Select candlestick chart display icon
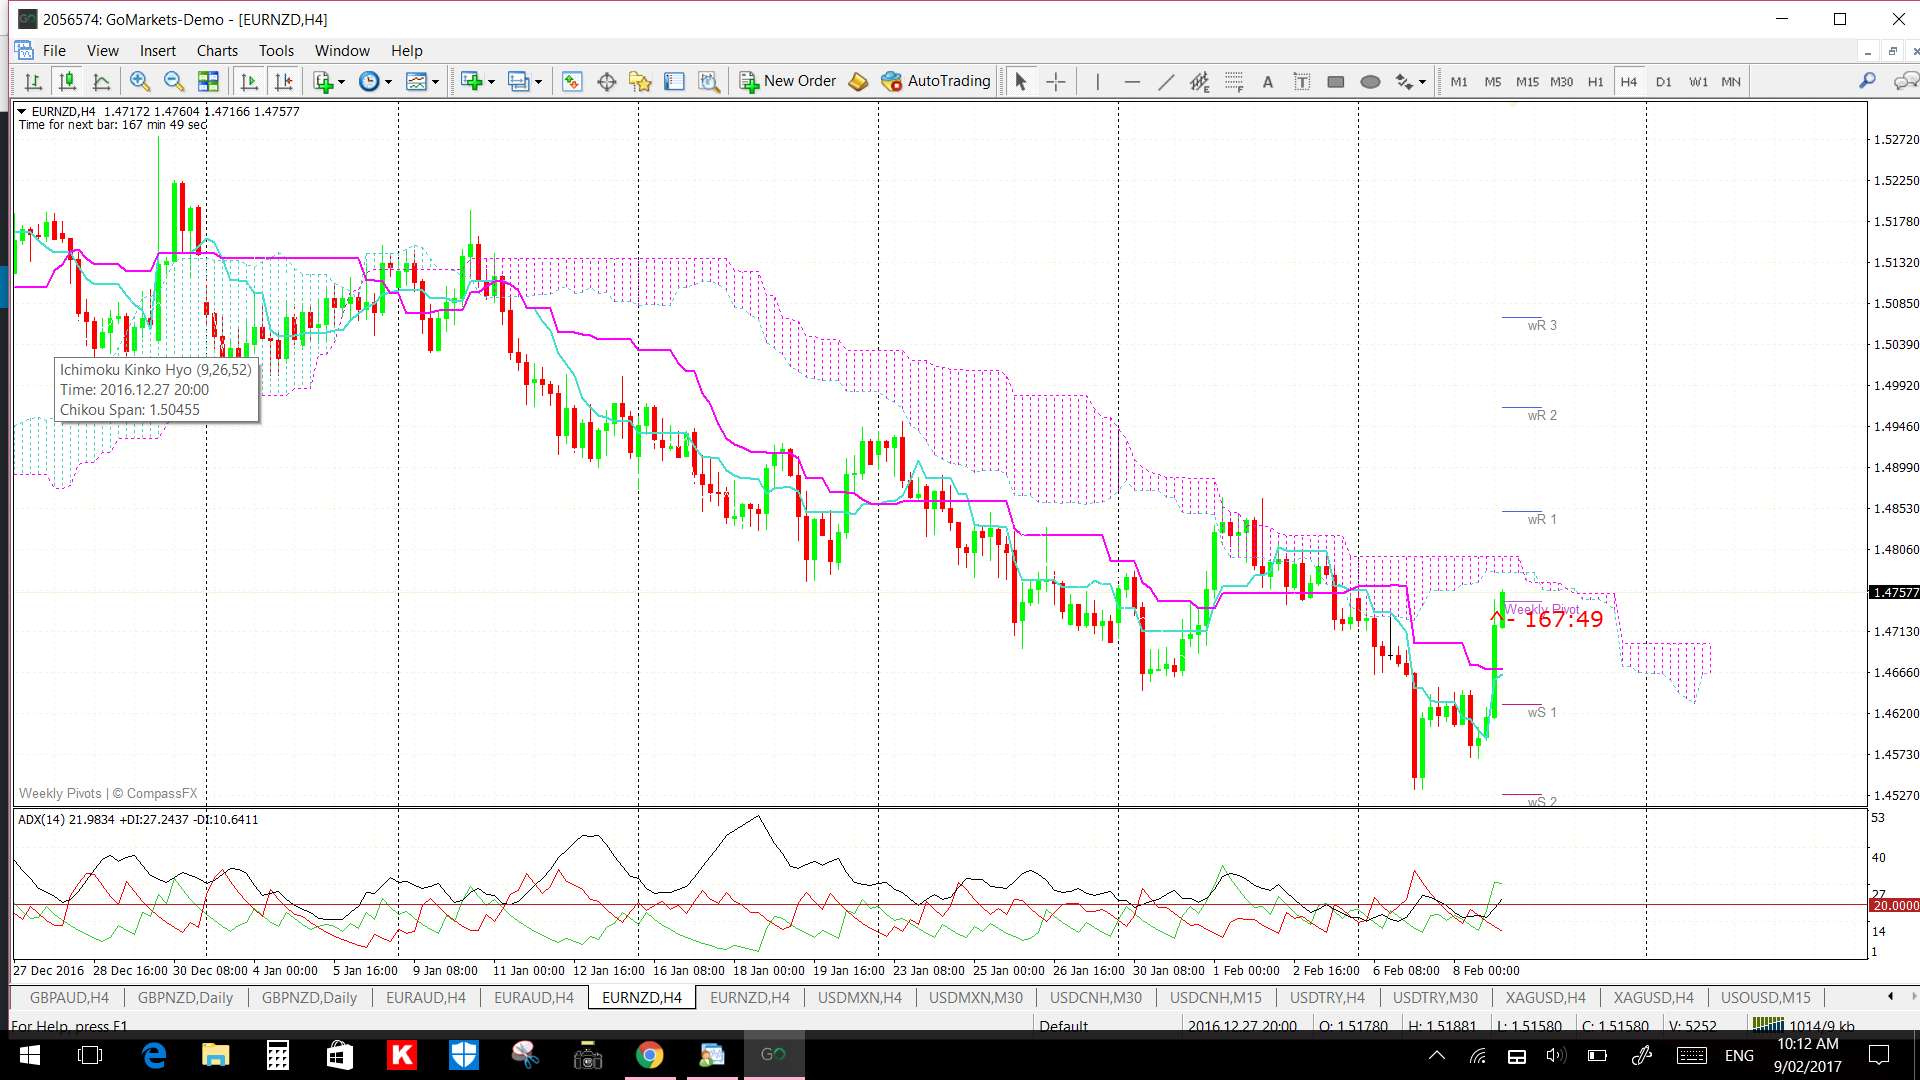 click(x=67, y=82)
